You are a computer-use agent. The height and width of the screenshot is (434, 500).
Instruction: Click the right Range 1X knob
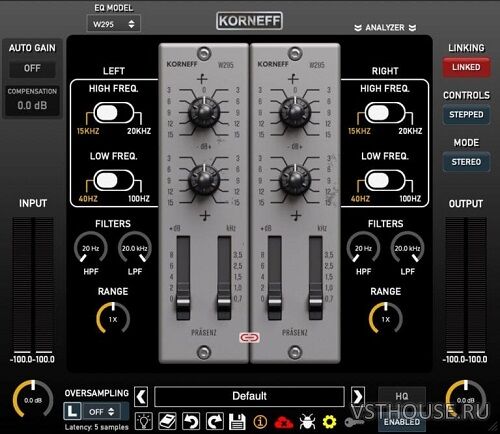coord(385,319)
